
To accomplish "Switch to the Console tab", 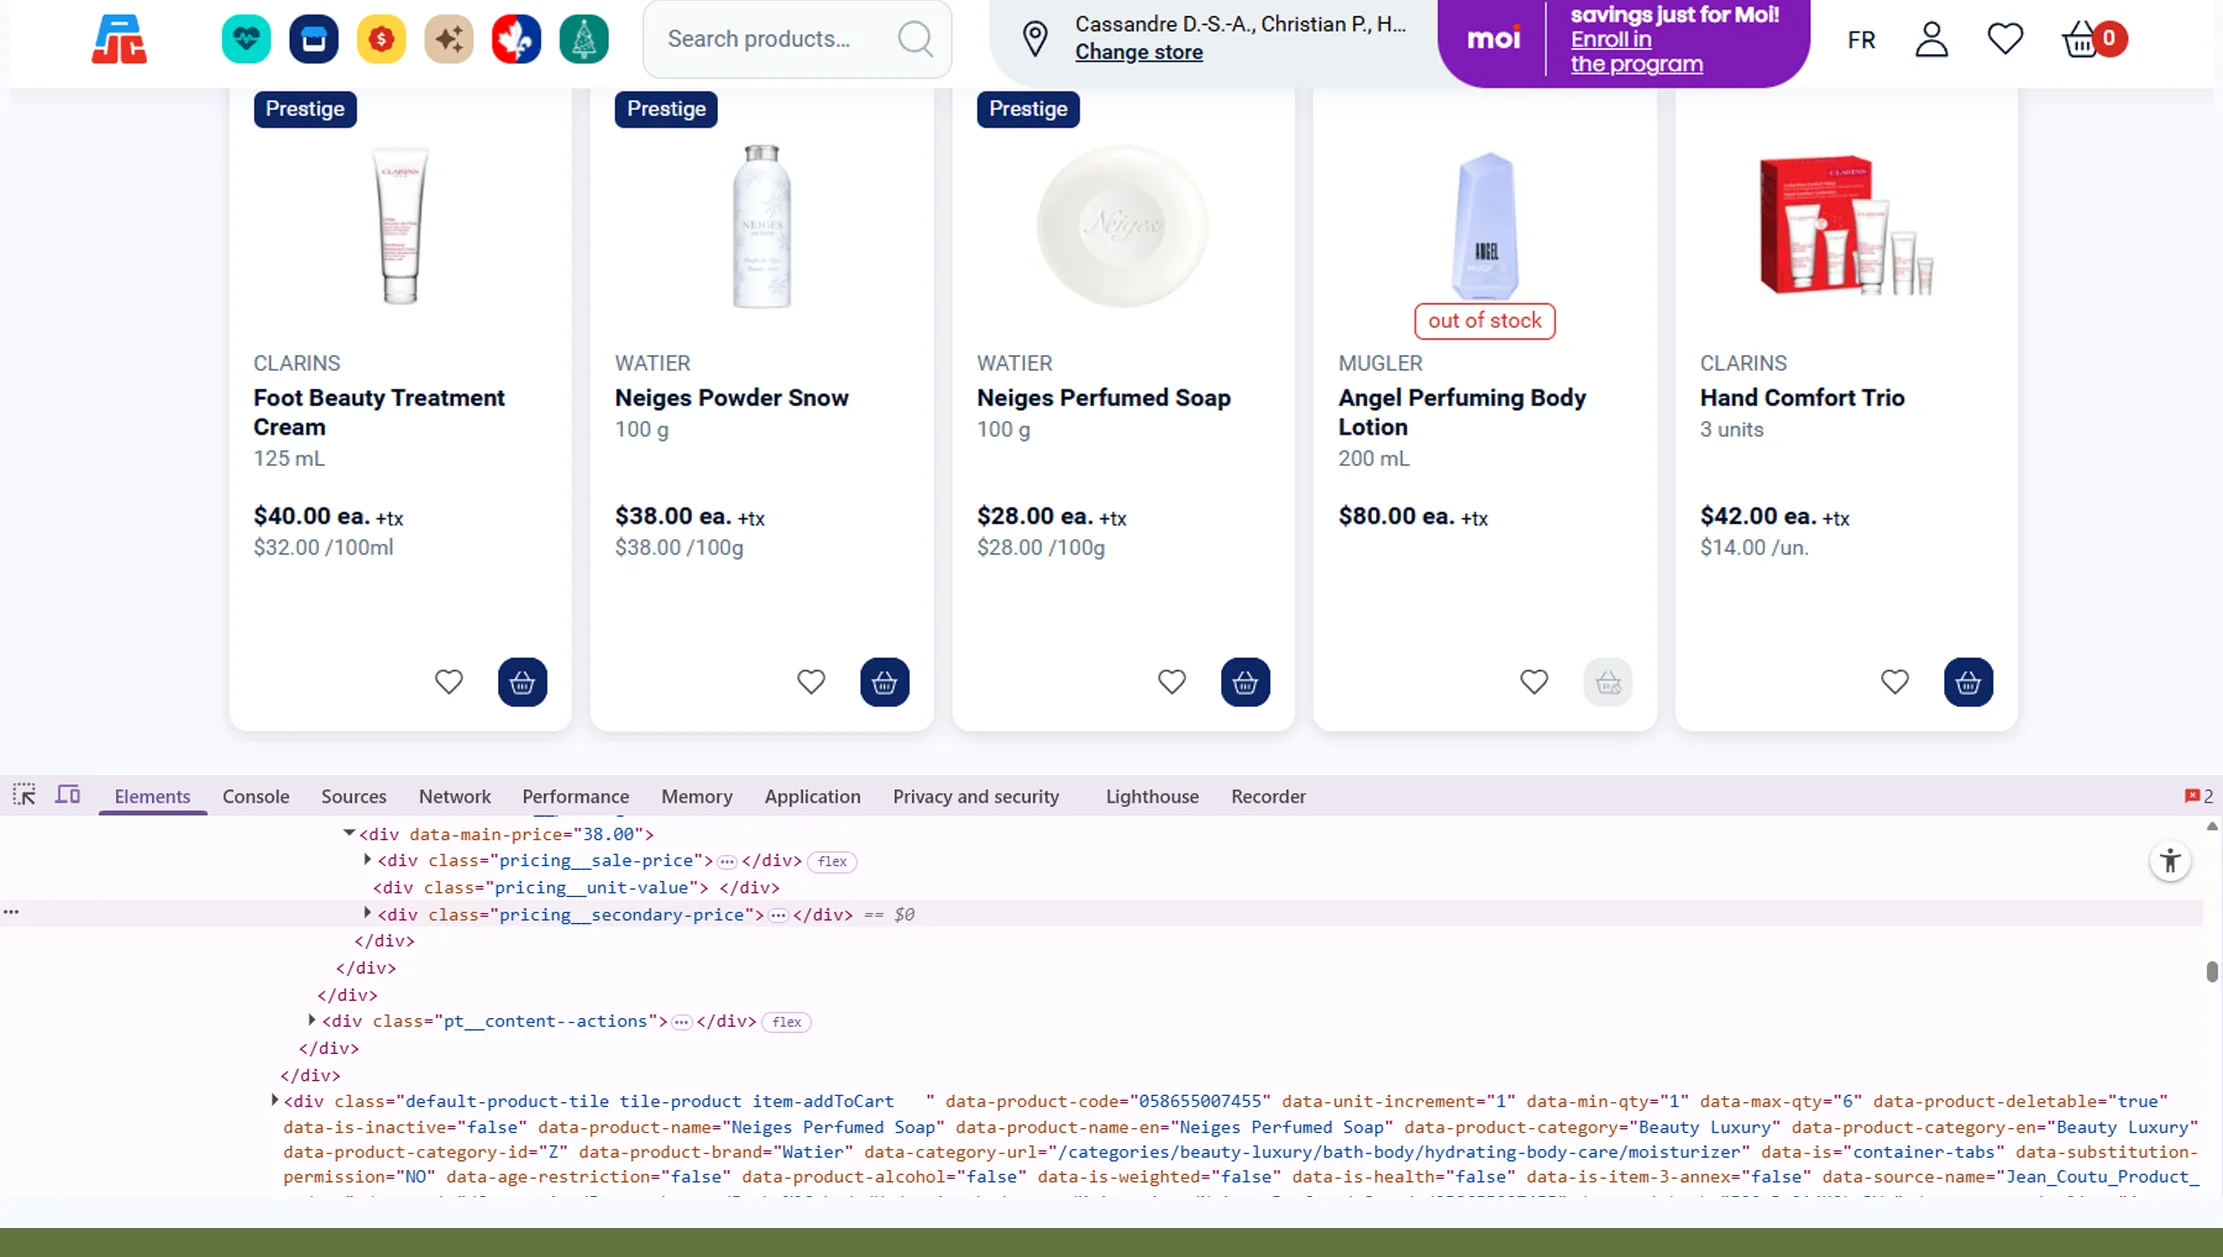I will 256,796.
